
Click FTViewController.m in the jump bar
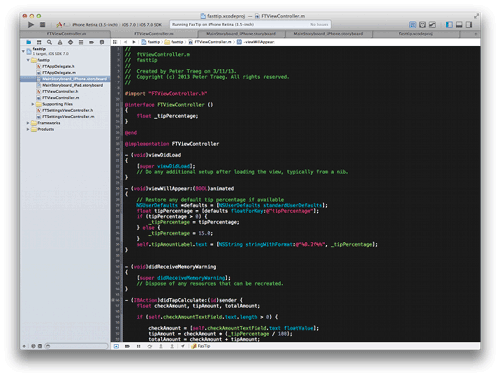coord(210,42)
